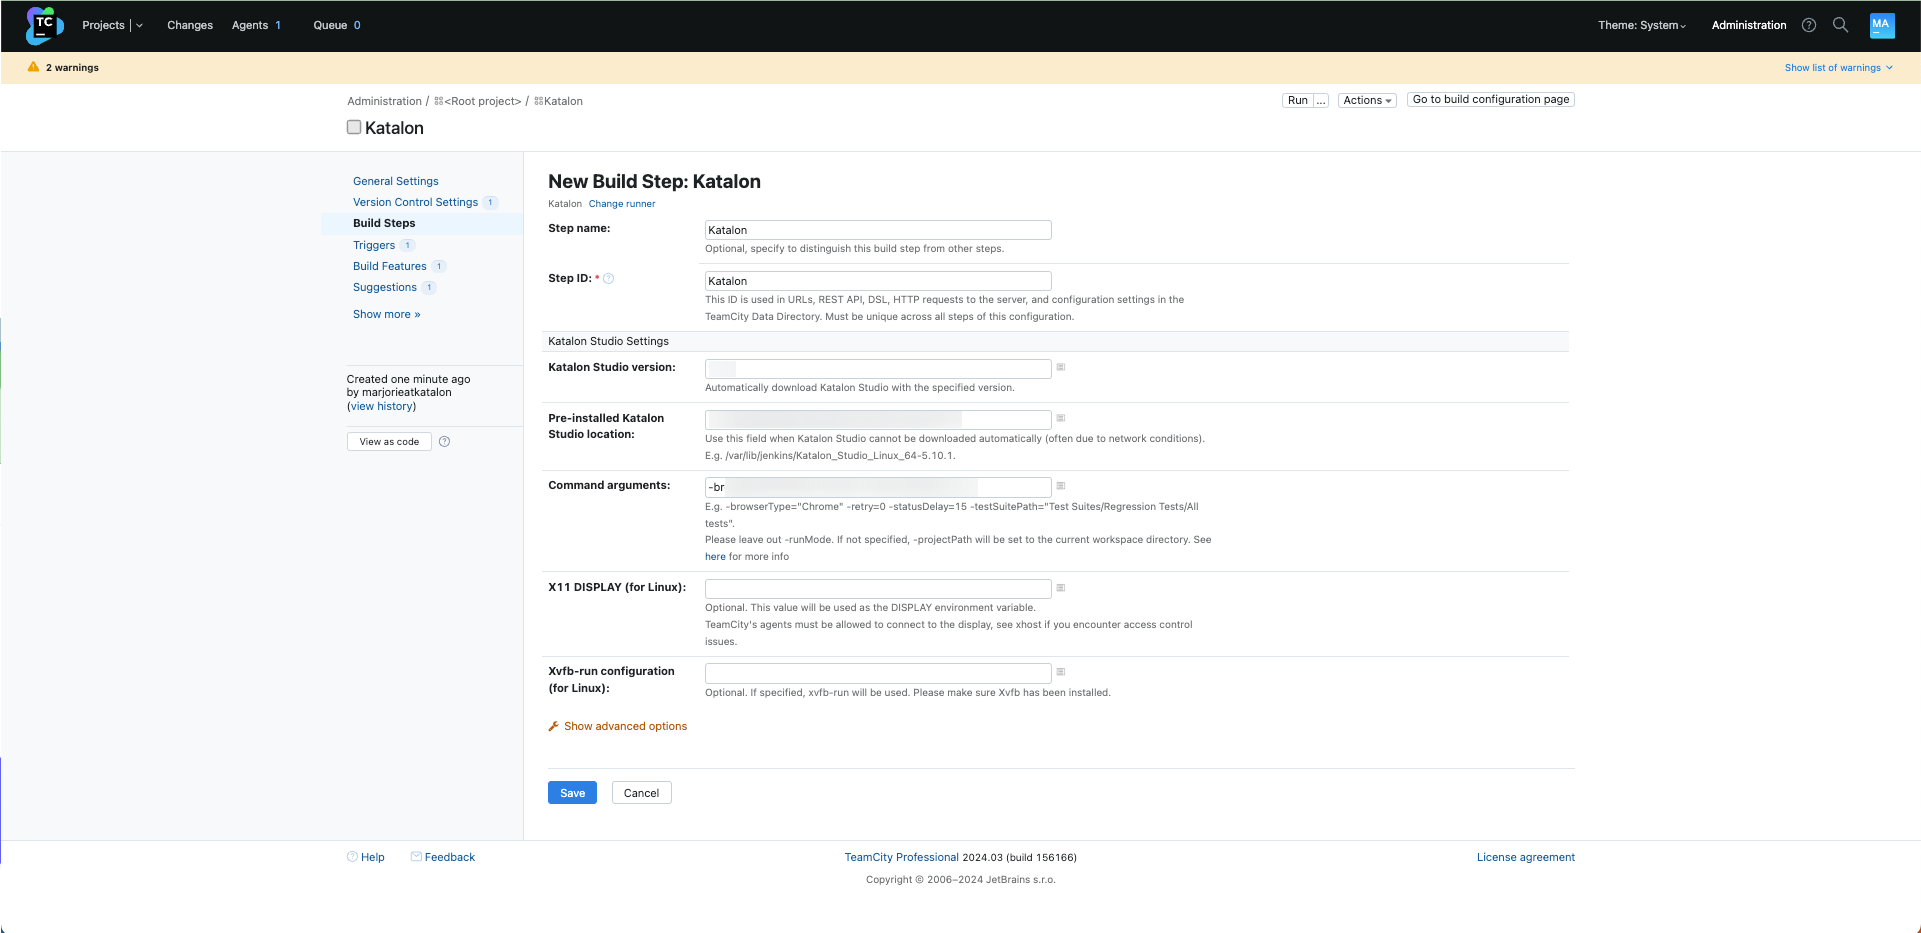Open the "here" link for more info
Viewport: 1921px width, 933px height.
pos(714,556)
